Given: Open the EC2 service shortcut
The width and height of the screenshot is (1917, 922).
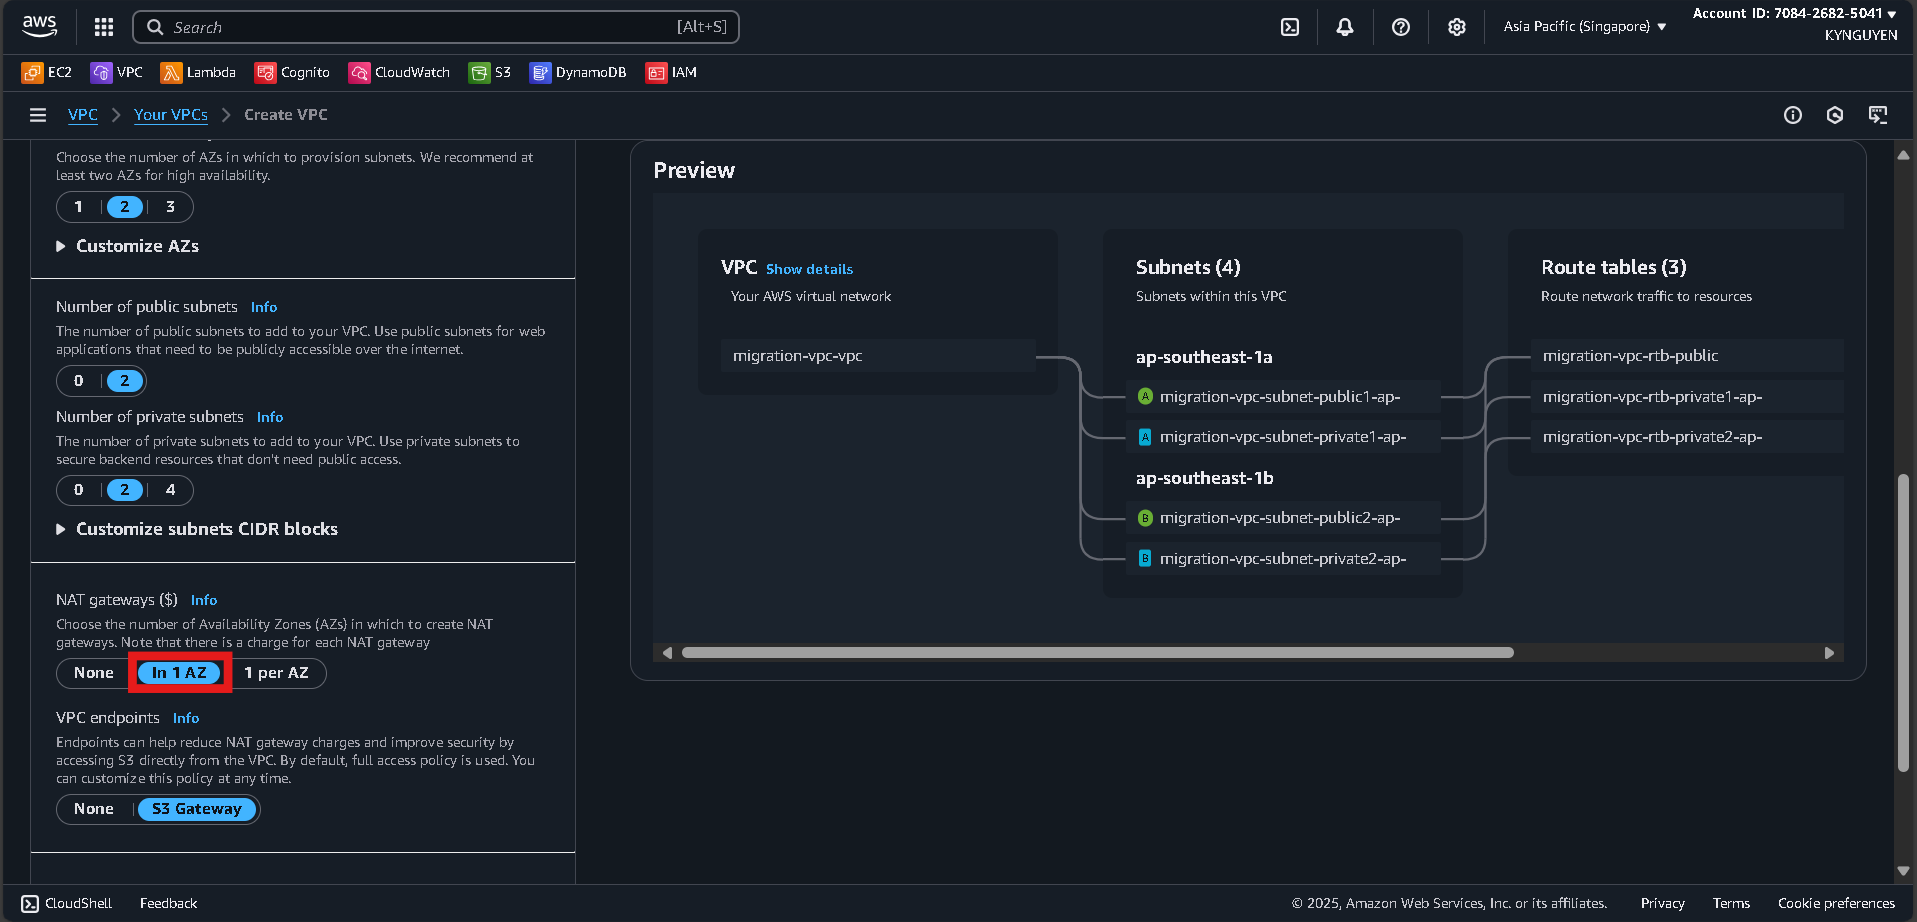Looking at the screenshot, I should [x=46, y=72].
